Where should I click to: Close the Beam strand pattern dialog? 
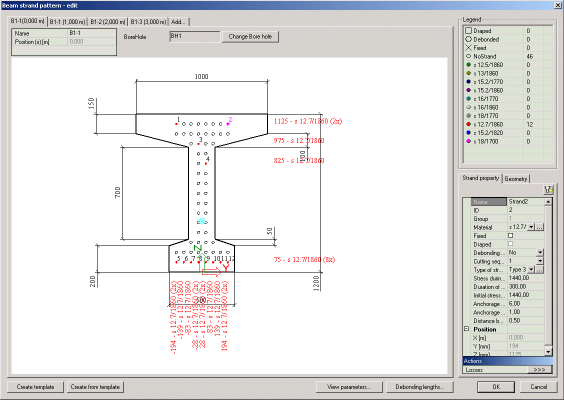pyautogui.click(x=559, y=5)
